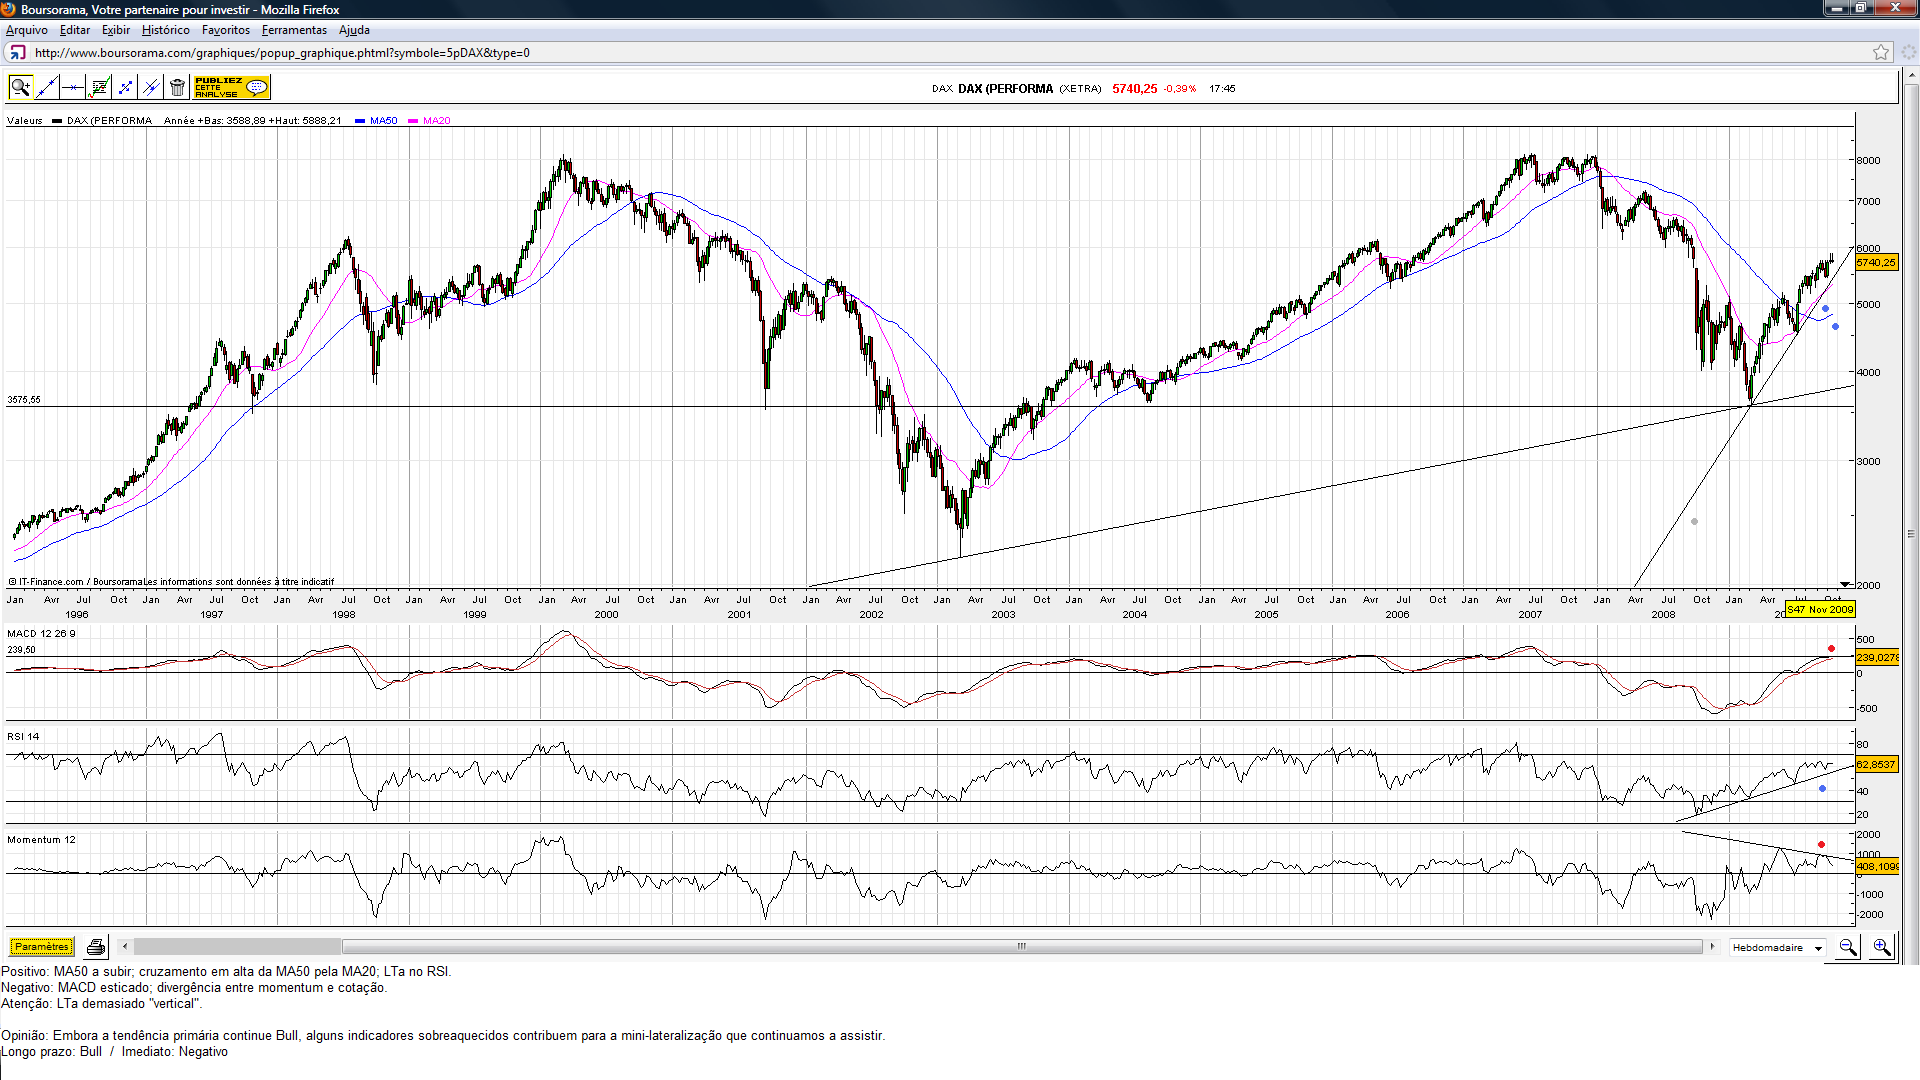The width and height of the screenshot is (1920, 1080).
Task: Click the horizontal chart scrollbar thumb
Action: click(x=1022, y=947)
